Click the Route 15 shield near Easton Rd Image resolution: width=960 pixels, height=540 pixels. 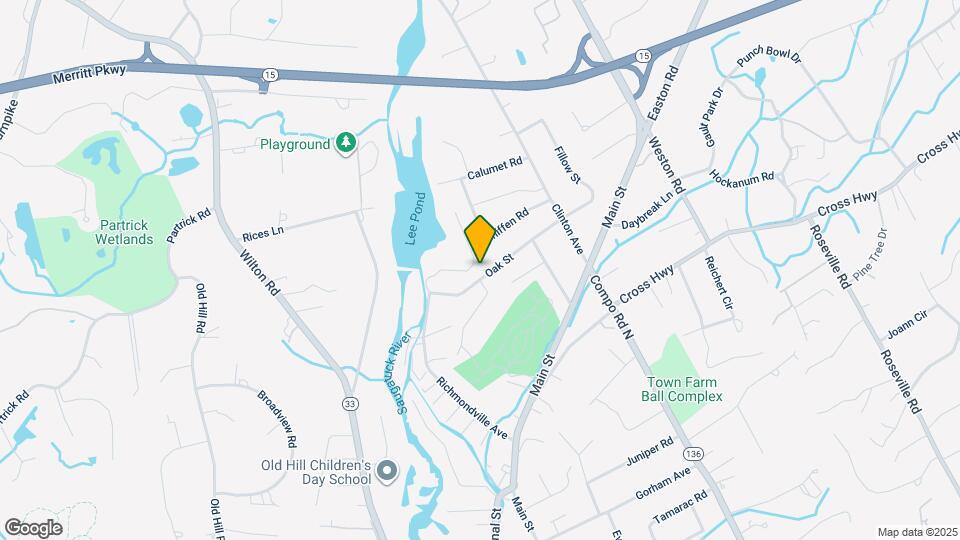[643, 56]
